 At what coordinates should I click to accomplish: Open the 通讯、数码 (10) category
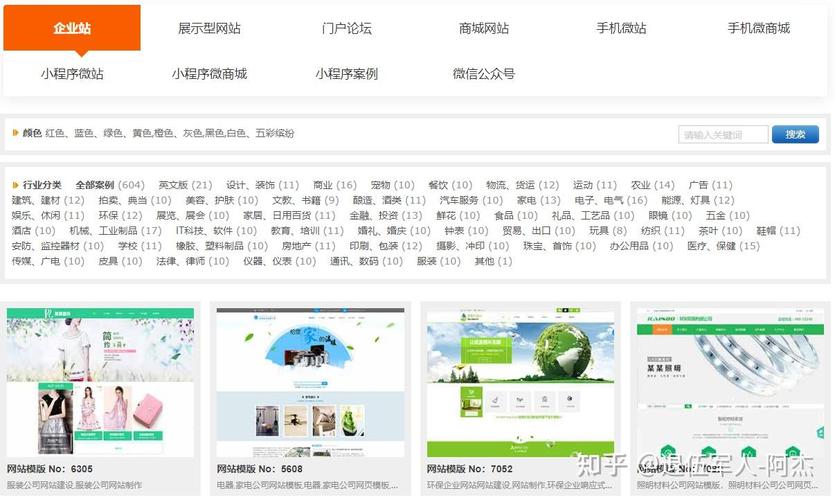point(366,261)
